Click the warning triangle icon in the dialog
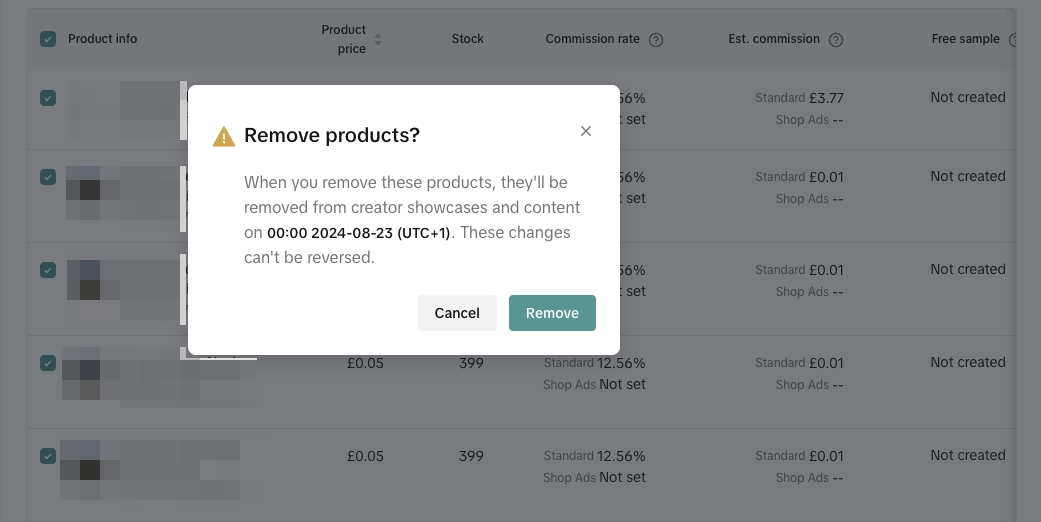1041x522 pixels. [x=224, y=137]
